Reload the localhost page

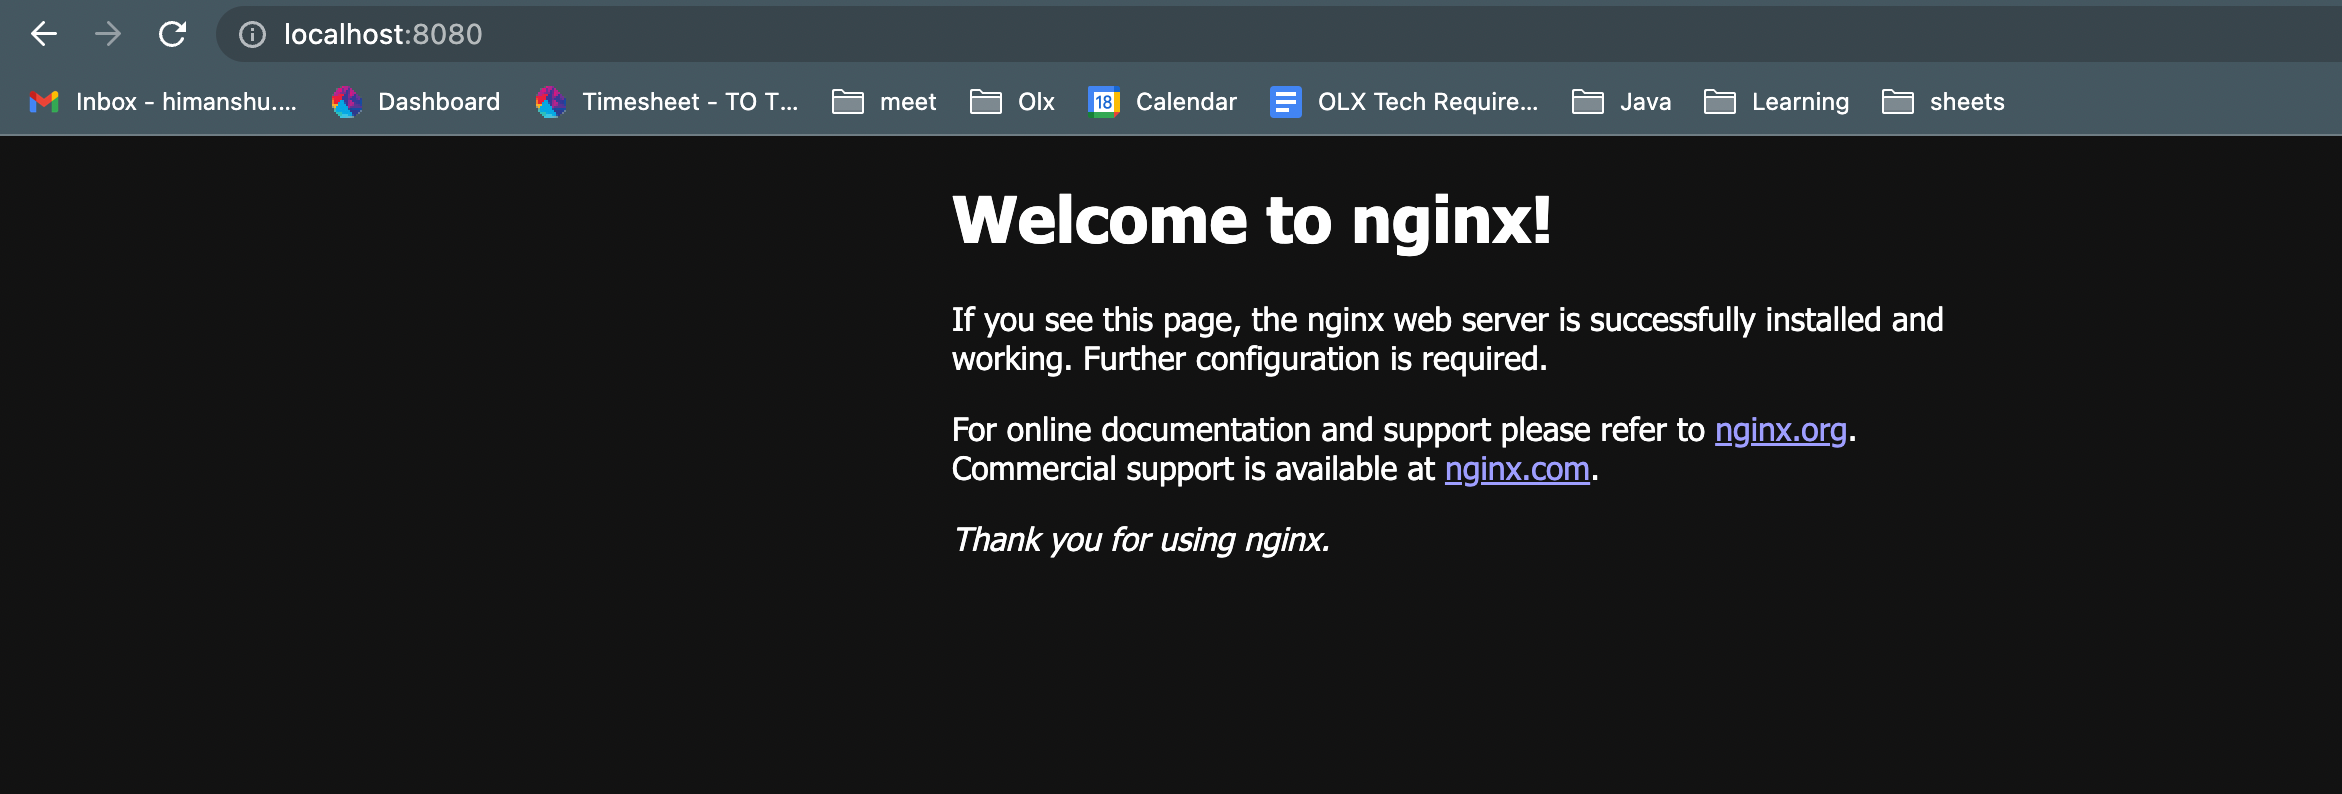[x=172, y=34]
